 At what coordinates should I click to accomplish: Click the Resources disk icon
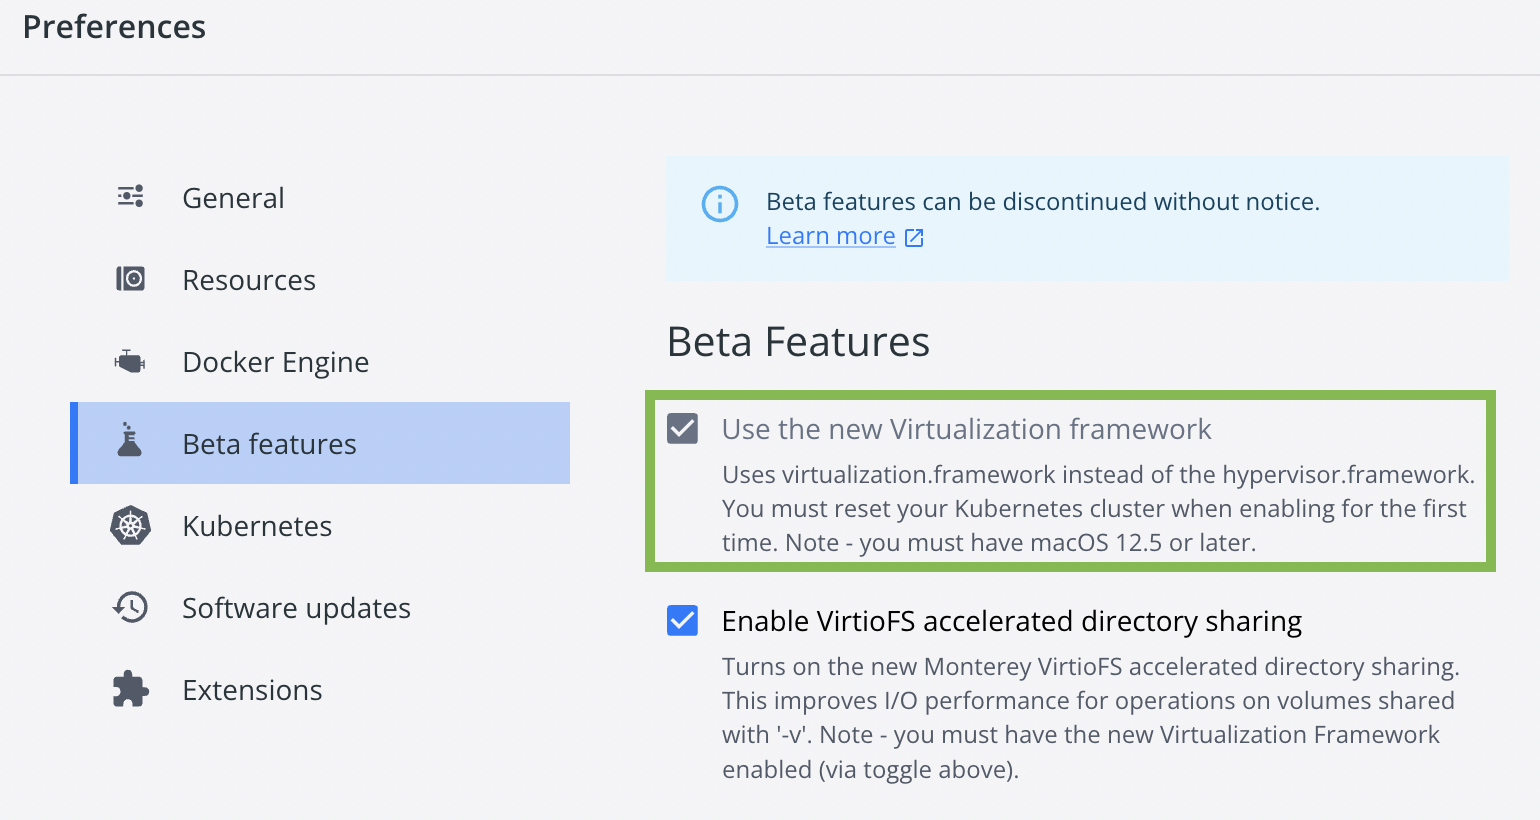pyautogui.click(x=131, y=278)
